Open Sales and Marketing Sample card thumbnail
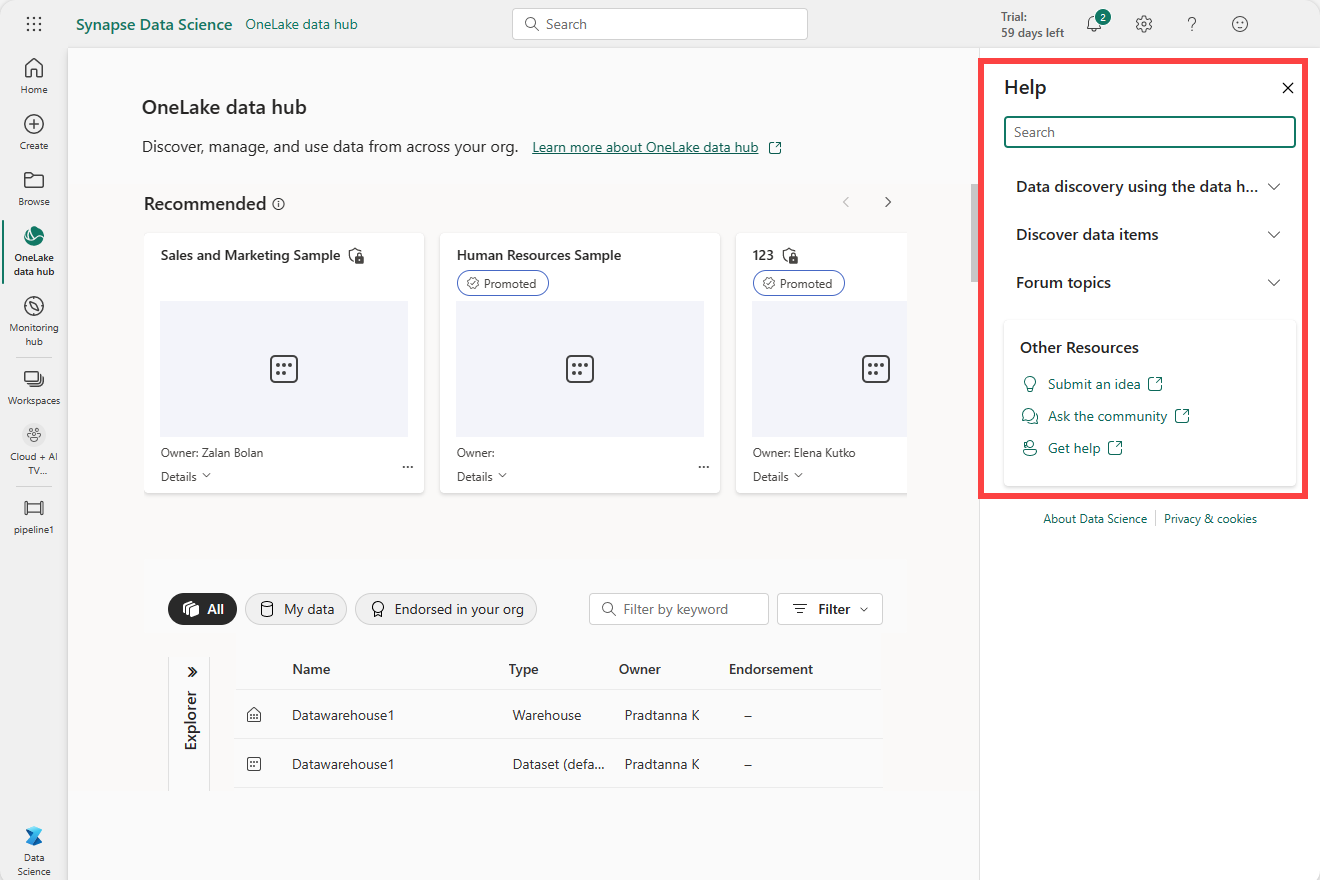This screenshot has width=1320, height=880. click(x=284, y=369)
